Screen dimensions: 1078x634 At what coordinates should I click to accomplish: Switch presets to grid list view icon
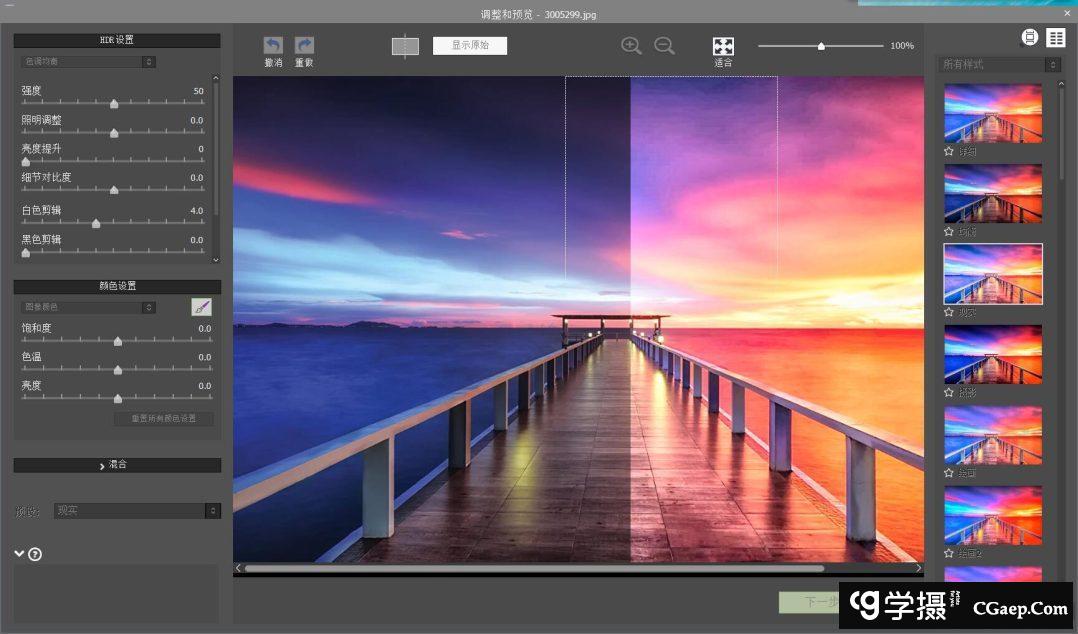tap(1056, 38)
